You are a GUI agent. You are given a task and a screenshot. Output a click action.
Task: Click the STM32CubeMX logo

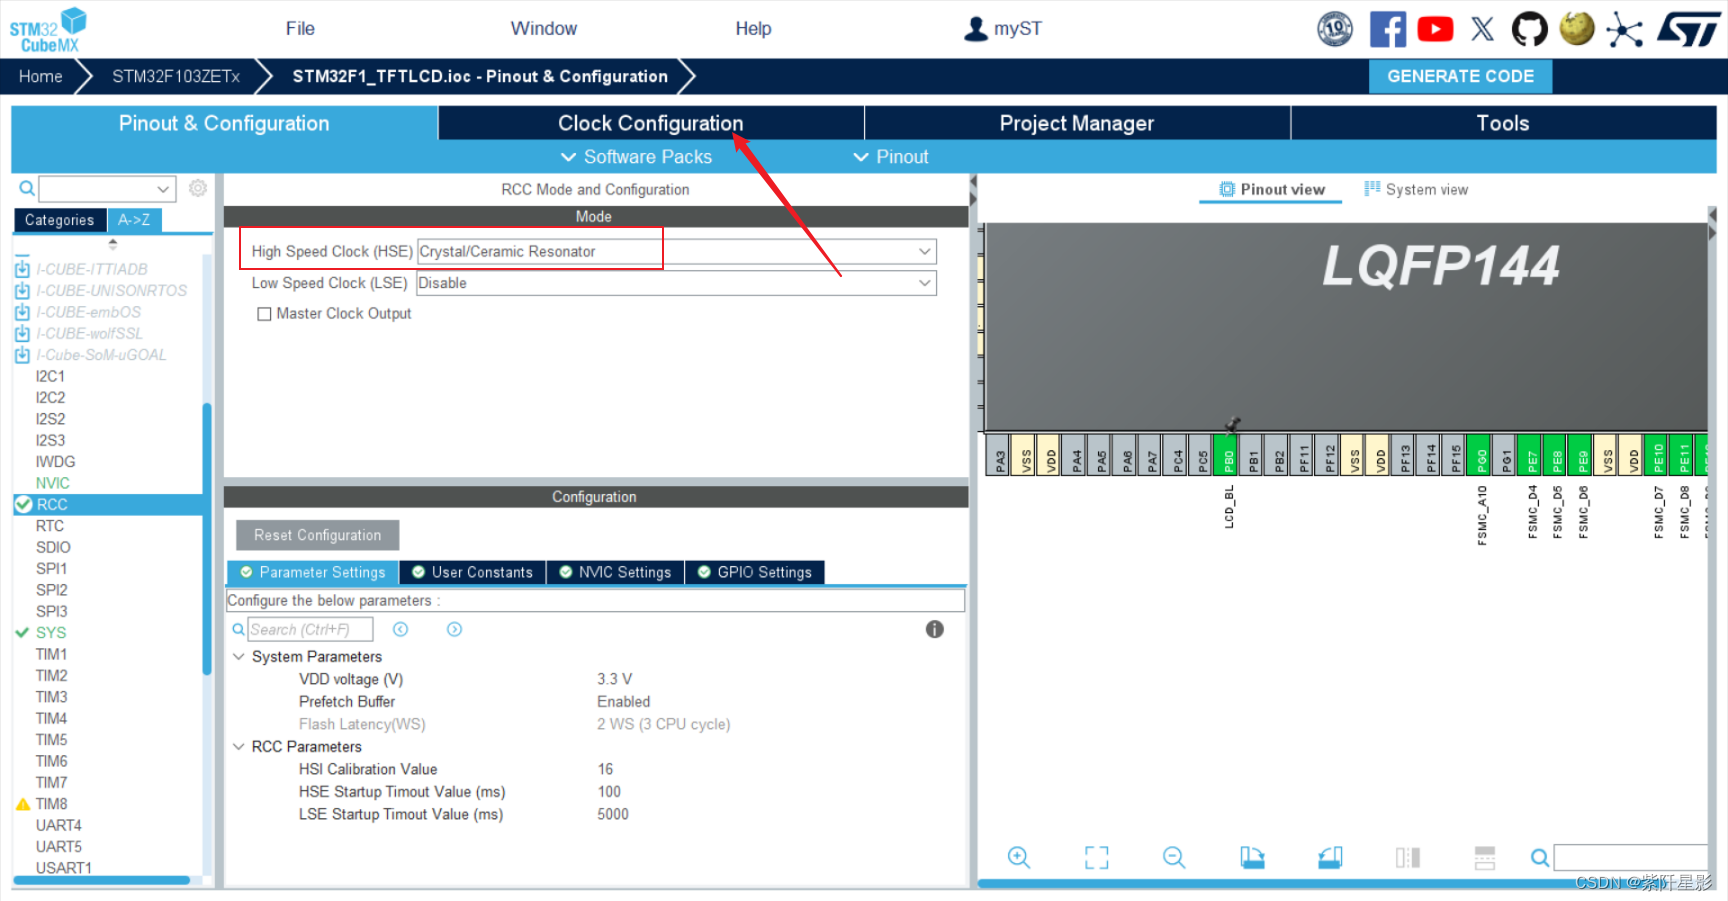[48, 30]
